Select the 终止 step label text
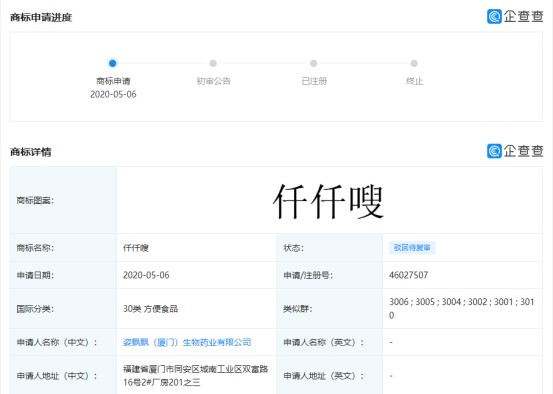Screen dimensions: 553x394 [414, 81]
